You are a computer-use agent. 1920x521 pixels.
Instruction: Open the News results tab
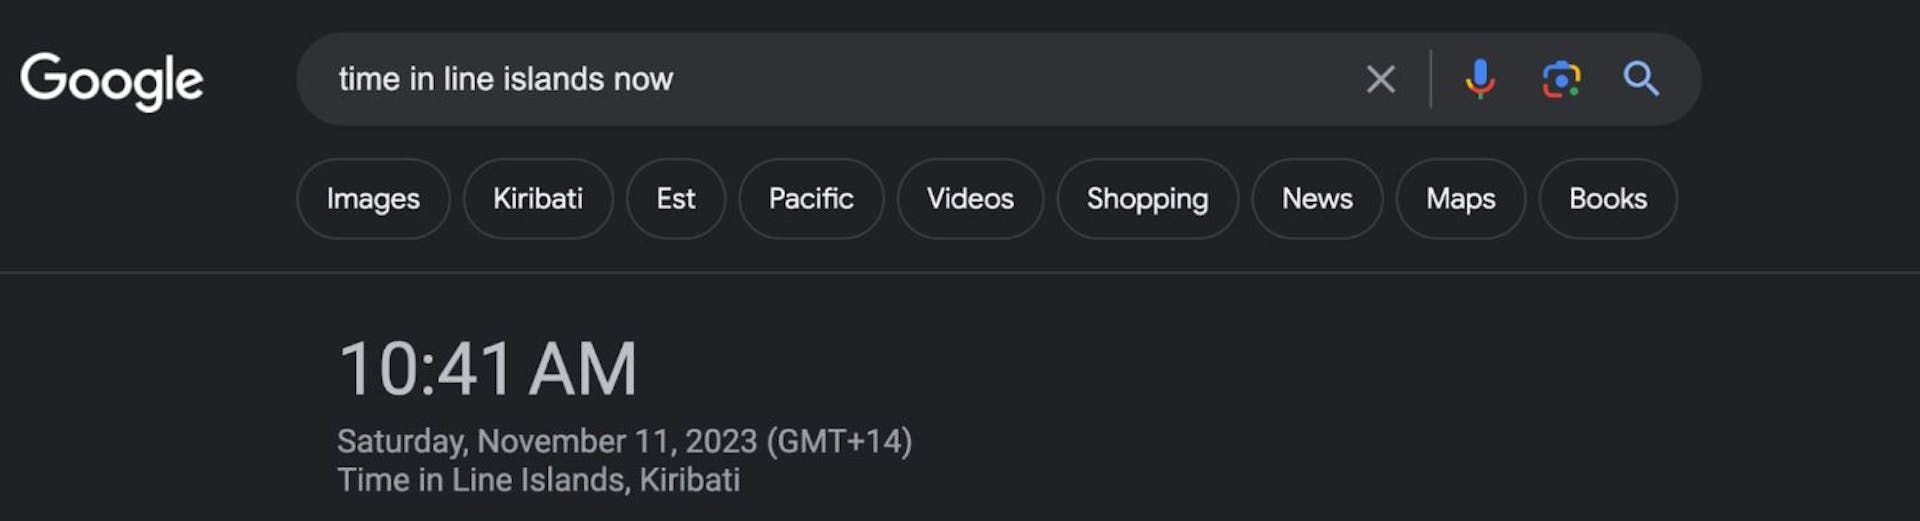(1317, 199)
